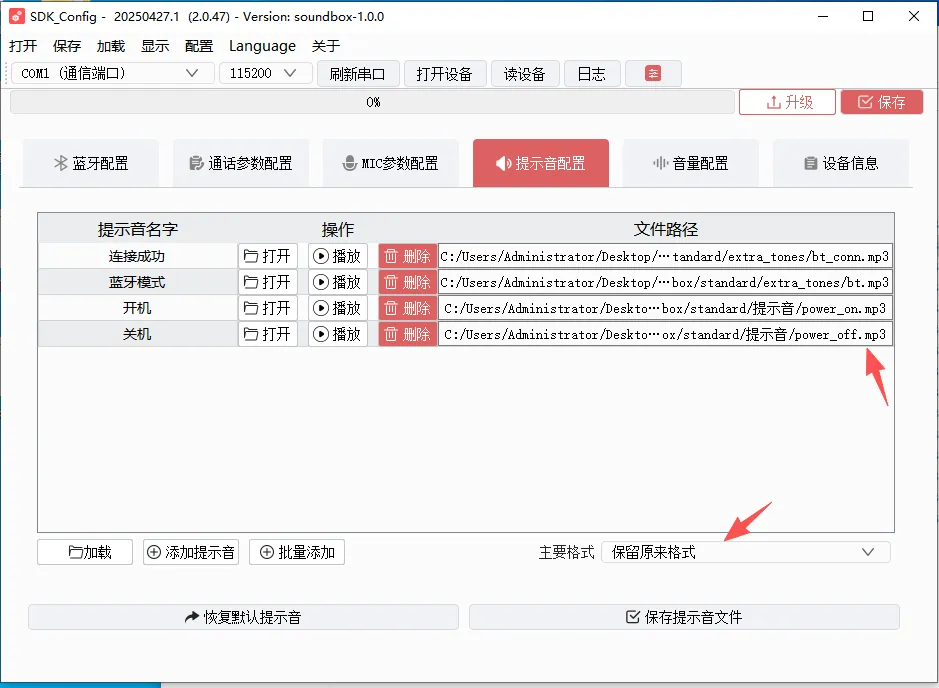Delete the 连接成功 prompt tone
The width and height of the screenshot is (939, 688).
coord(407,256)
